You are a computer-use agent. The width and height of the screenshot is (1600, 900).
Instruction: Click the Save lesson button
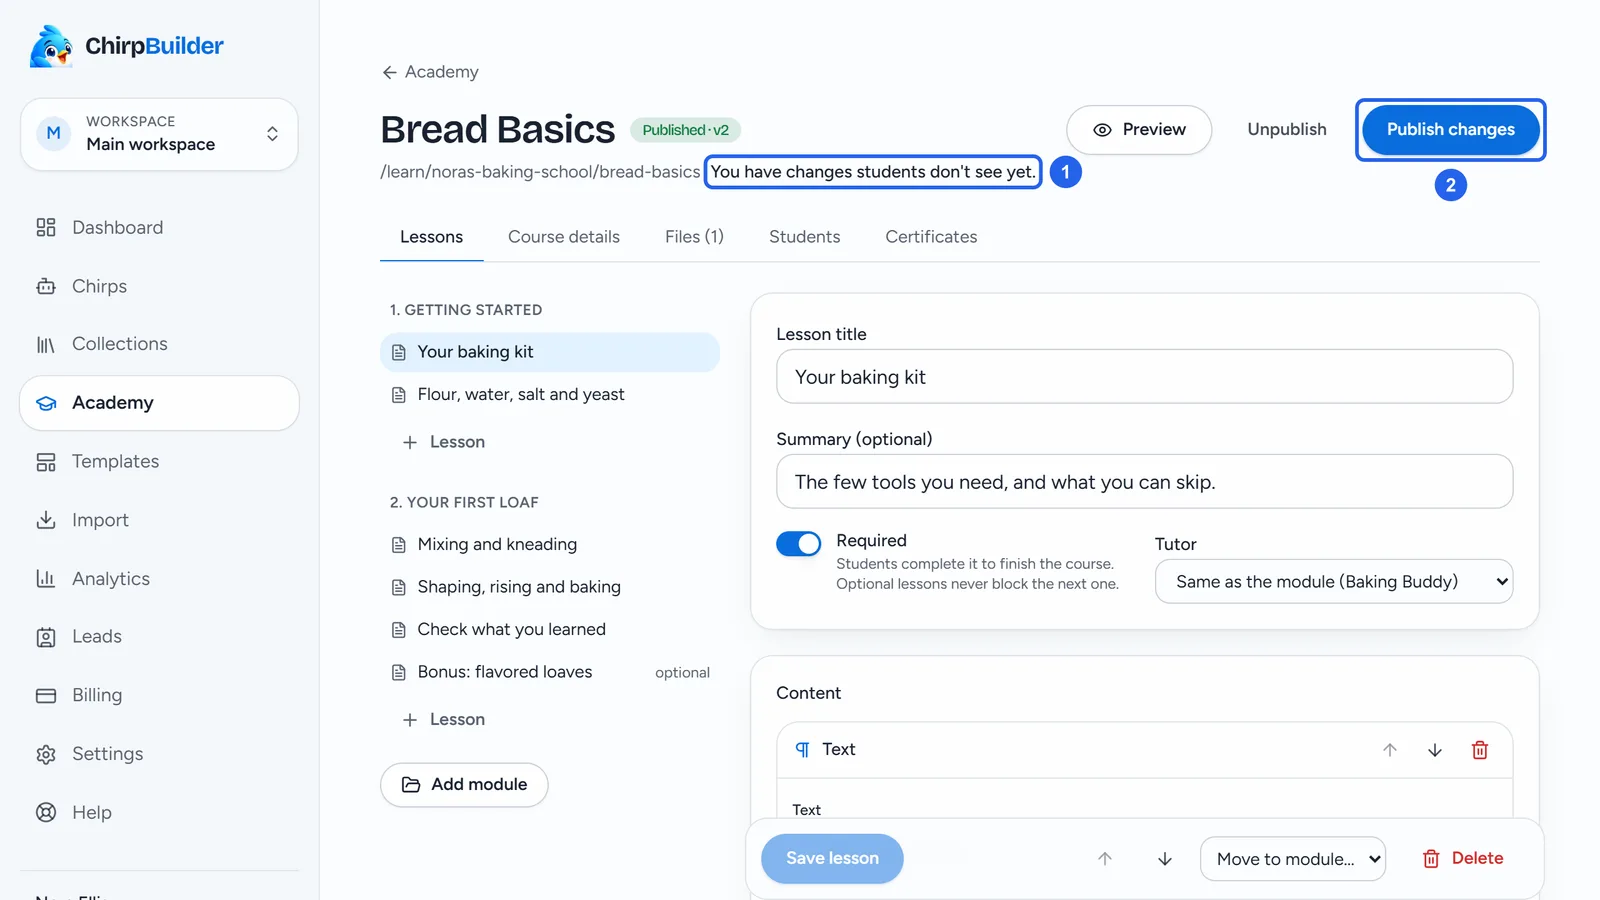[x=832, y=859]
